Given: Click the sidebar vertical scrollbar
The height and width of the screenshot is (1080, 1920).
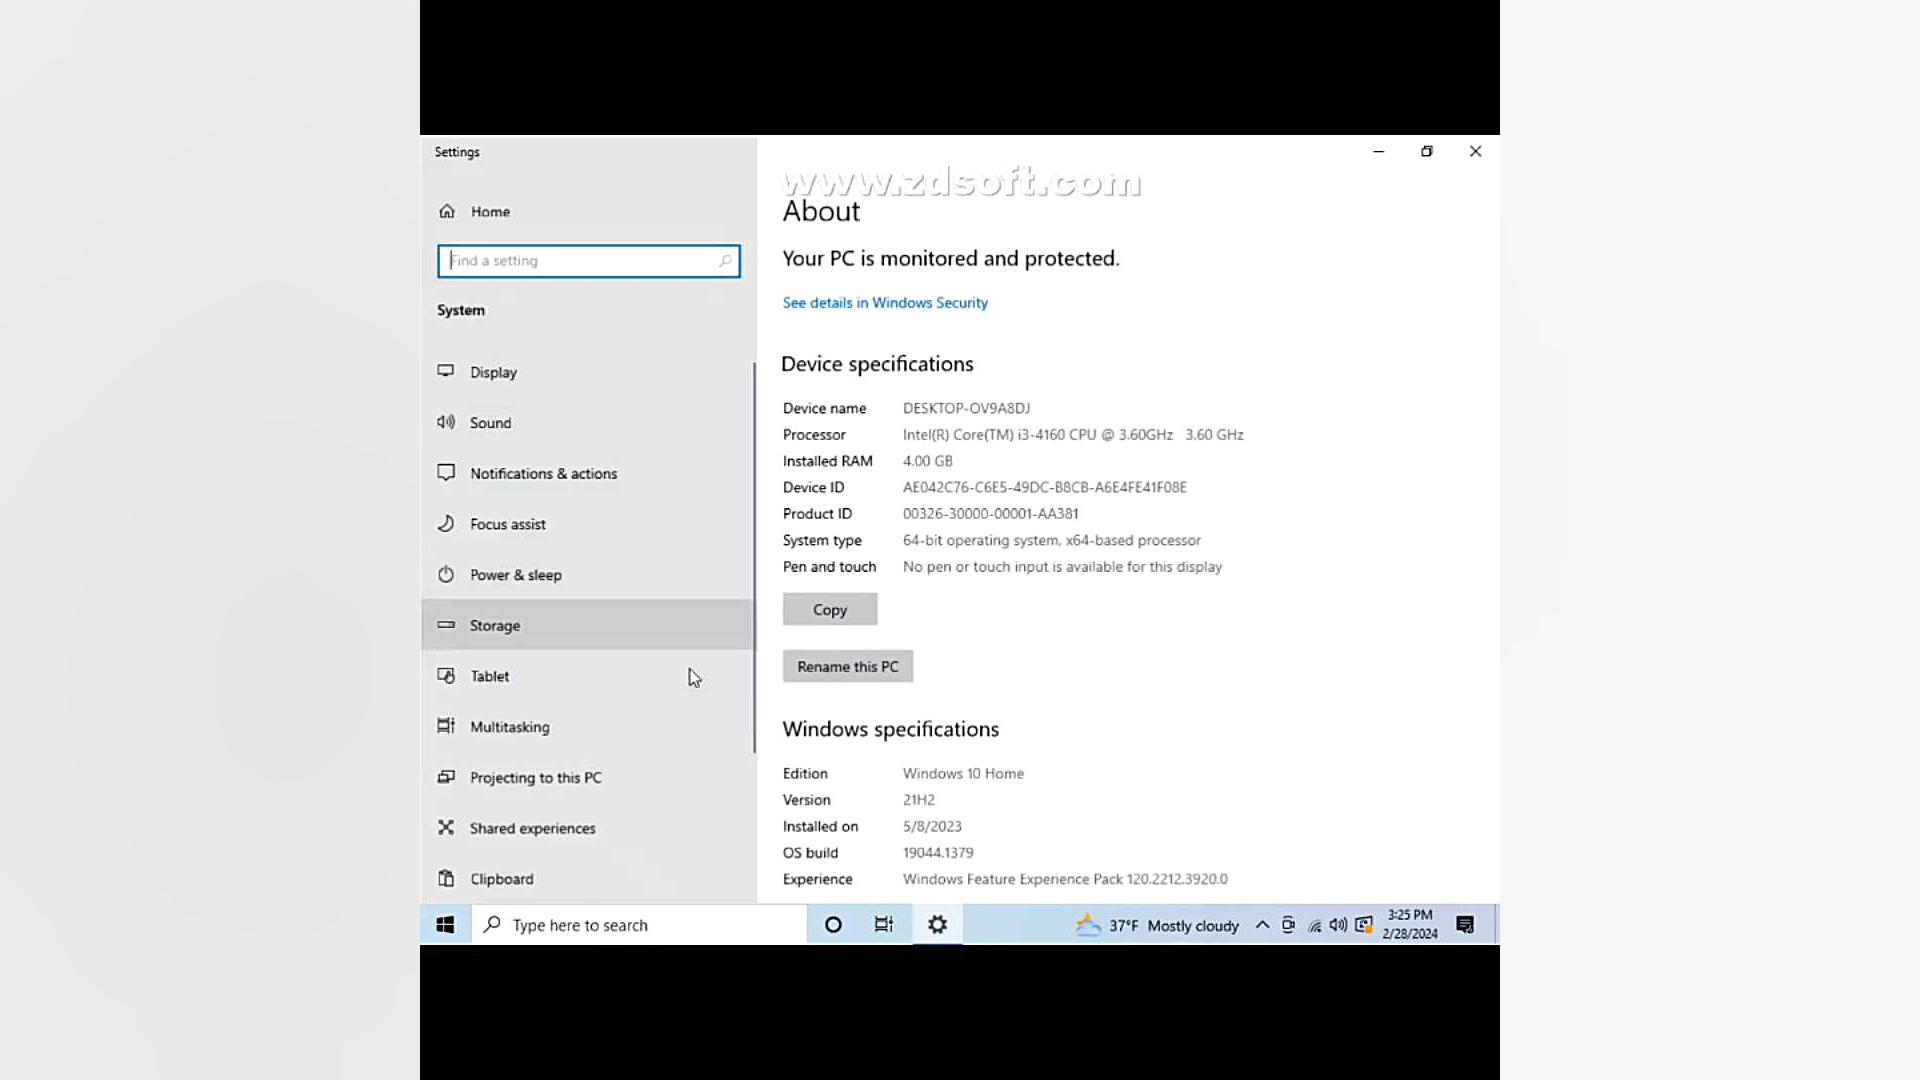Looking at the screenshot, I should 754,557.
